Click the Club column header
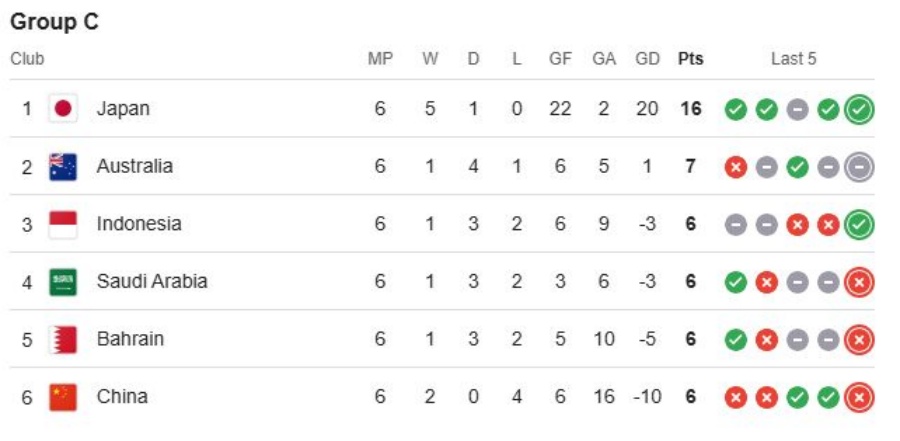 click(x=27, y=59)
